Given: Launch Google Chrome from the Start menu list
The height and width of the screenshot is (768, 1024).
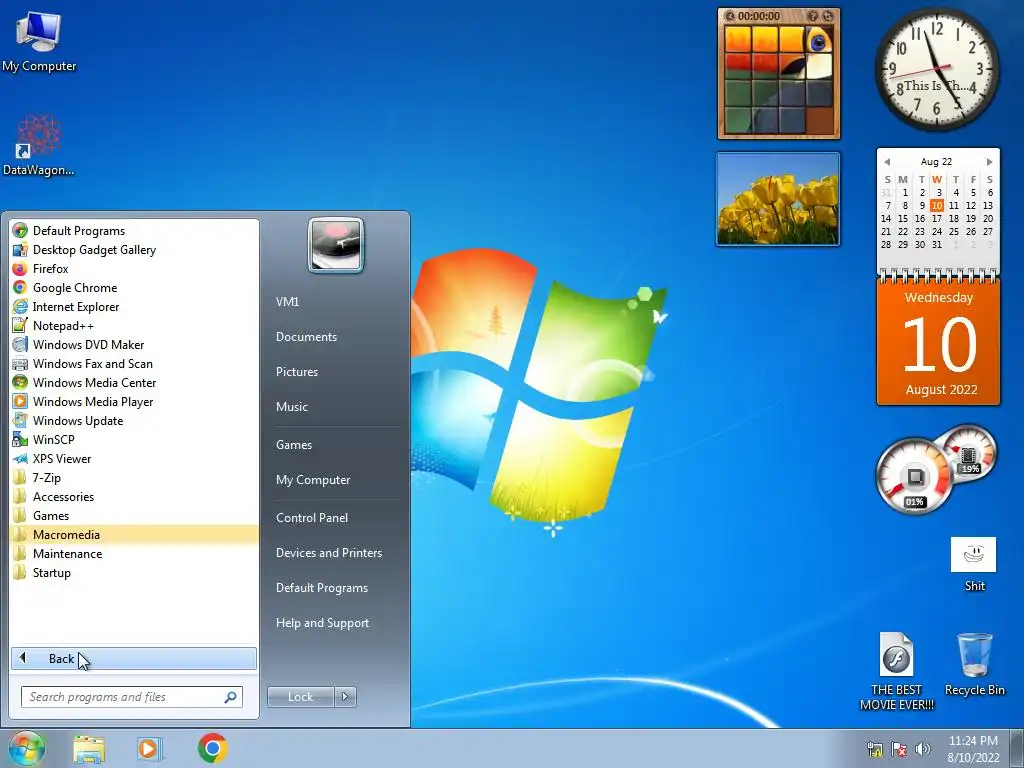Looking at the screenshot, I should [x=134, y=287].
